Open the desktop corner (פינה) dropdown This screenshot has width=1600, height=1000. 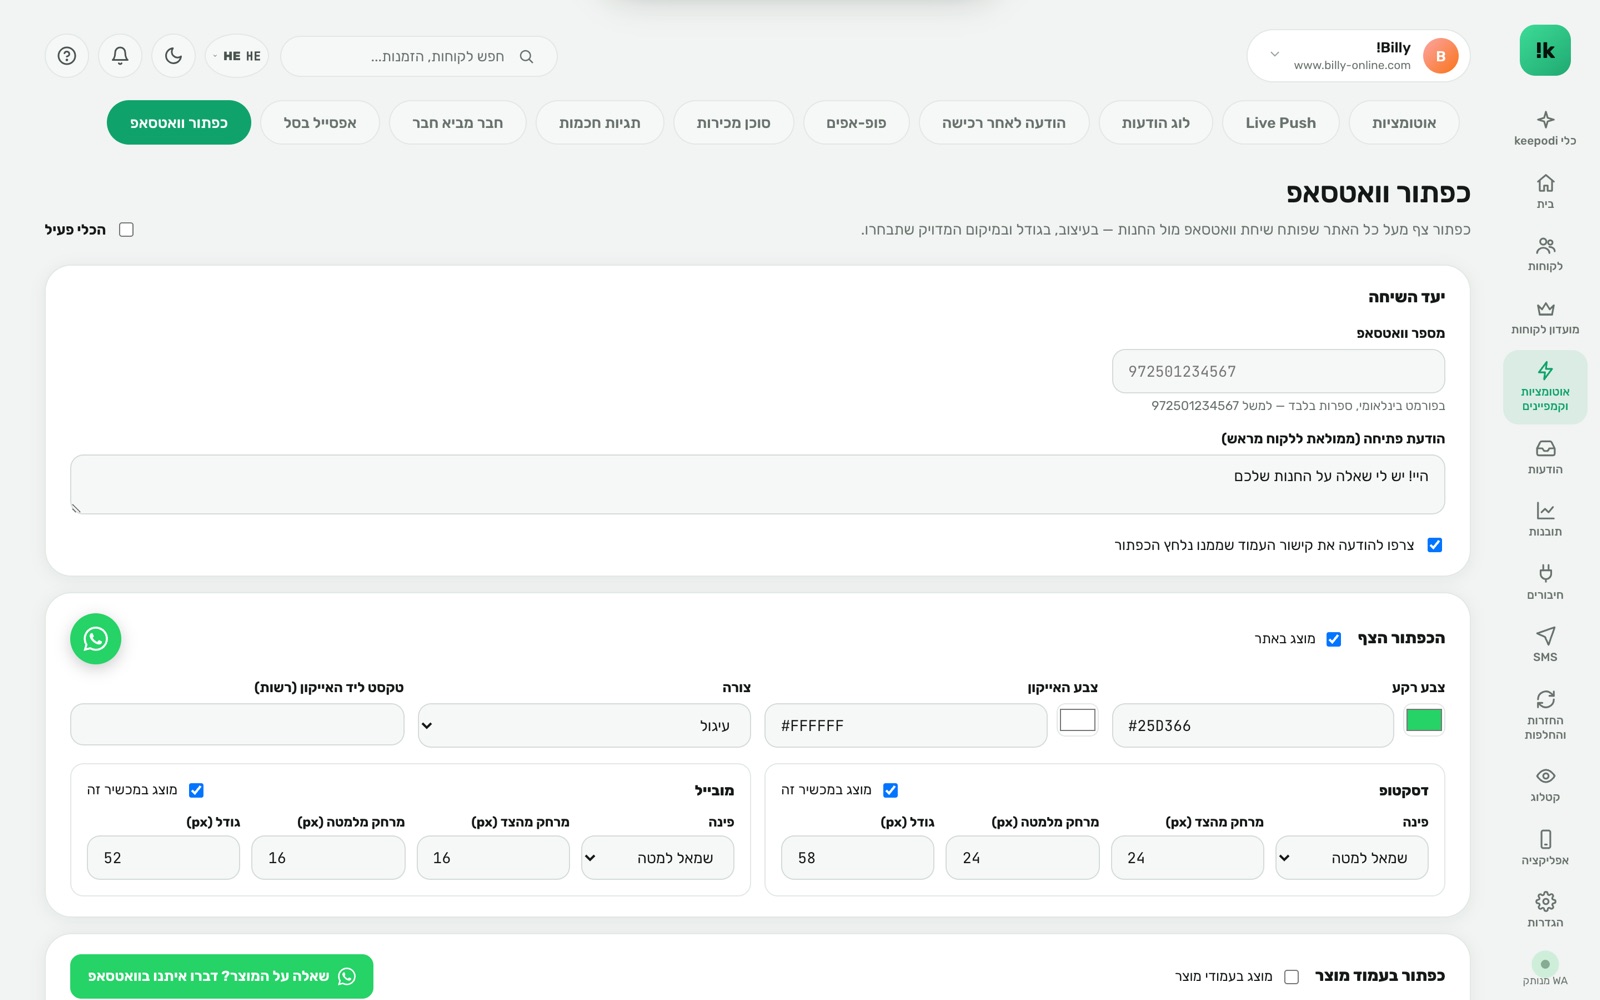pyautogui.click(x=1352, y=858)
